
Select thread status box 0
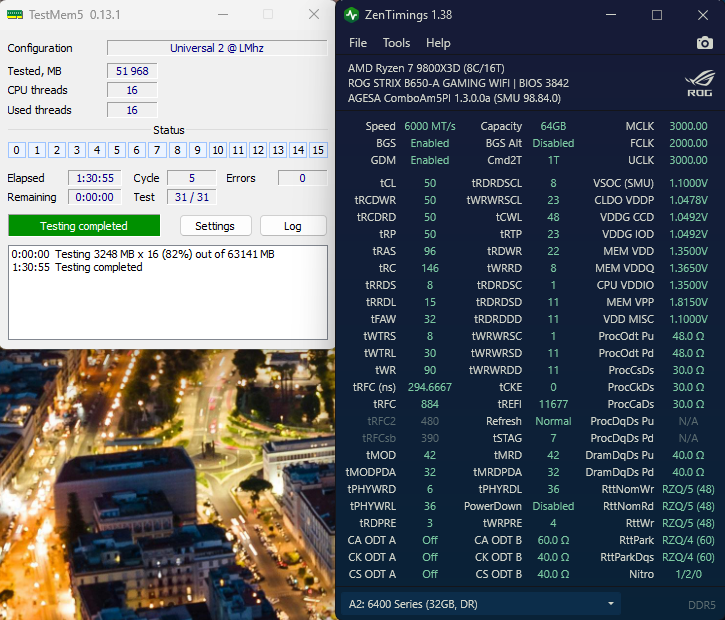(16, 150)
